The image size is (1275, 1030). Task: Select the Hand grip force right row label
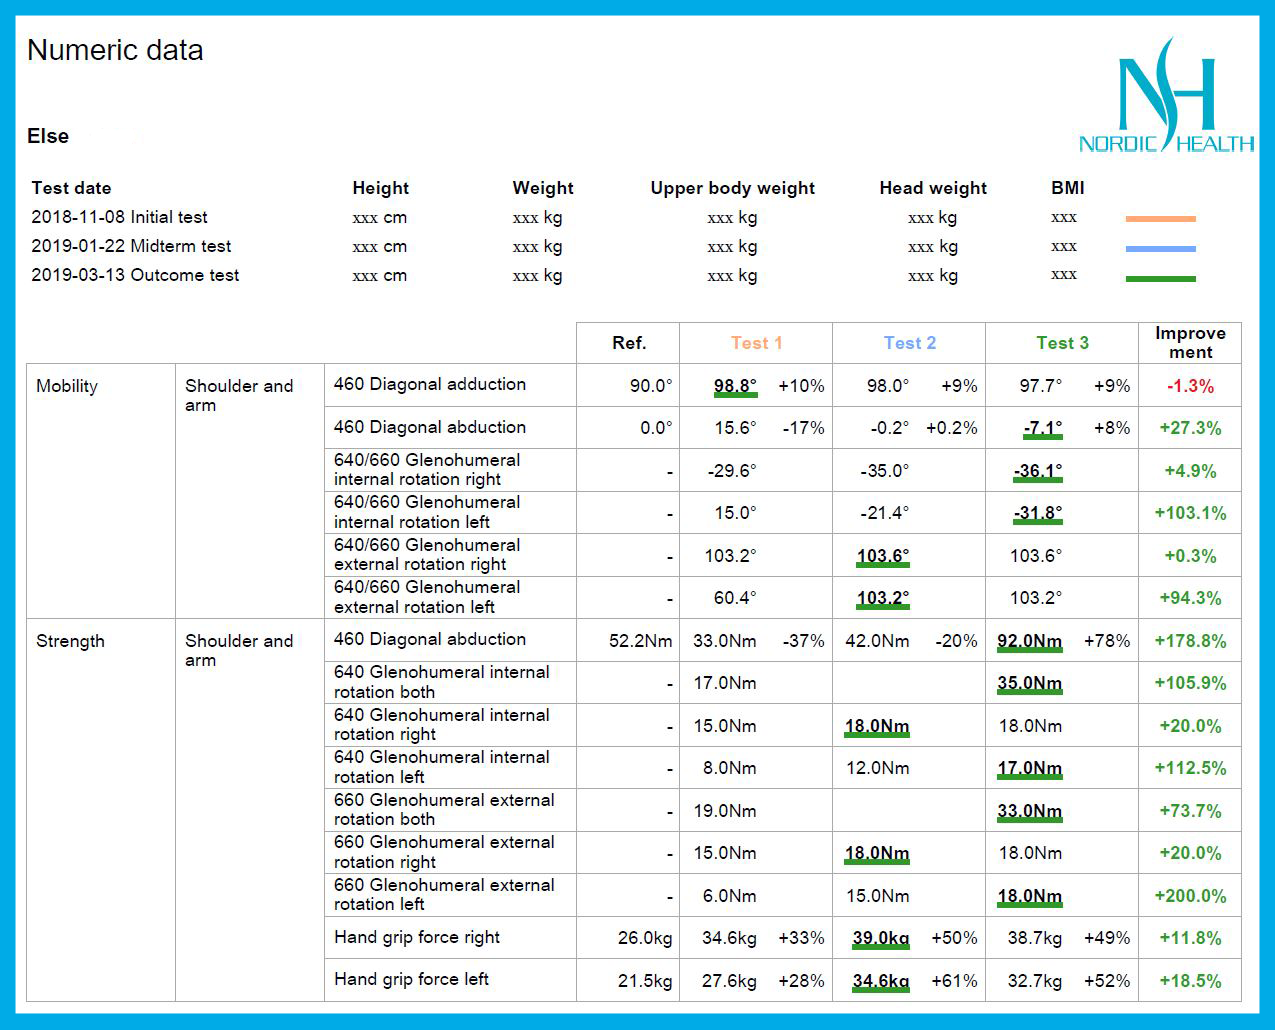pos(417,937)
